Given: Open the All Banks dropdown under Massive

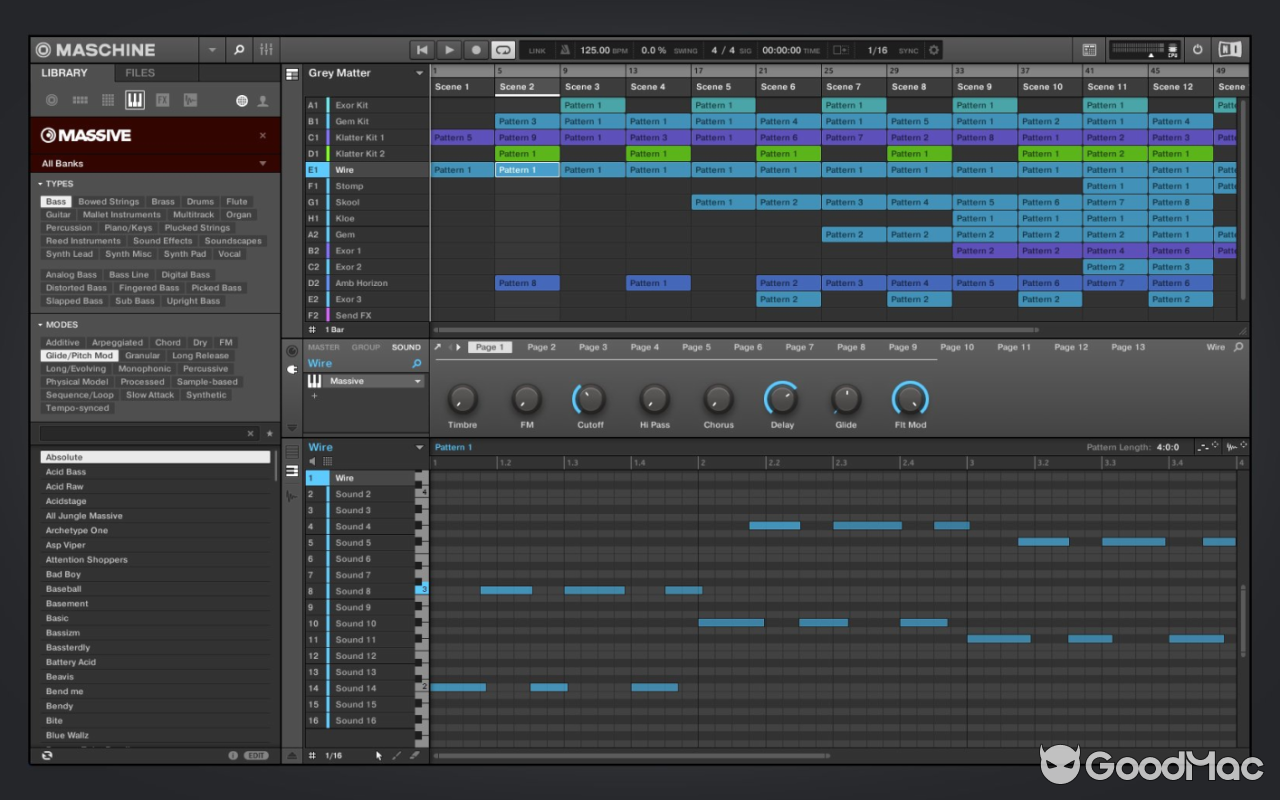Looking at the screenshot, I should pyautogui.click(x=155, y=163).
